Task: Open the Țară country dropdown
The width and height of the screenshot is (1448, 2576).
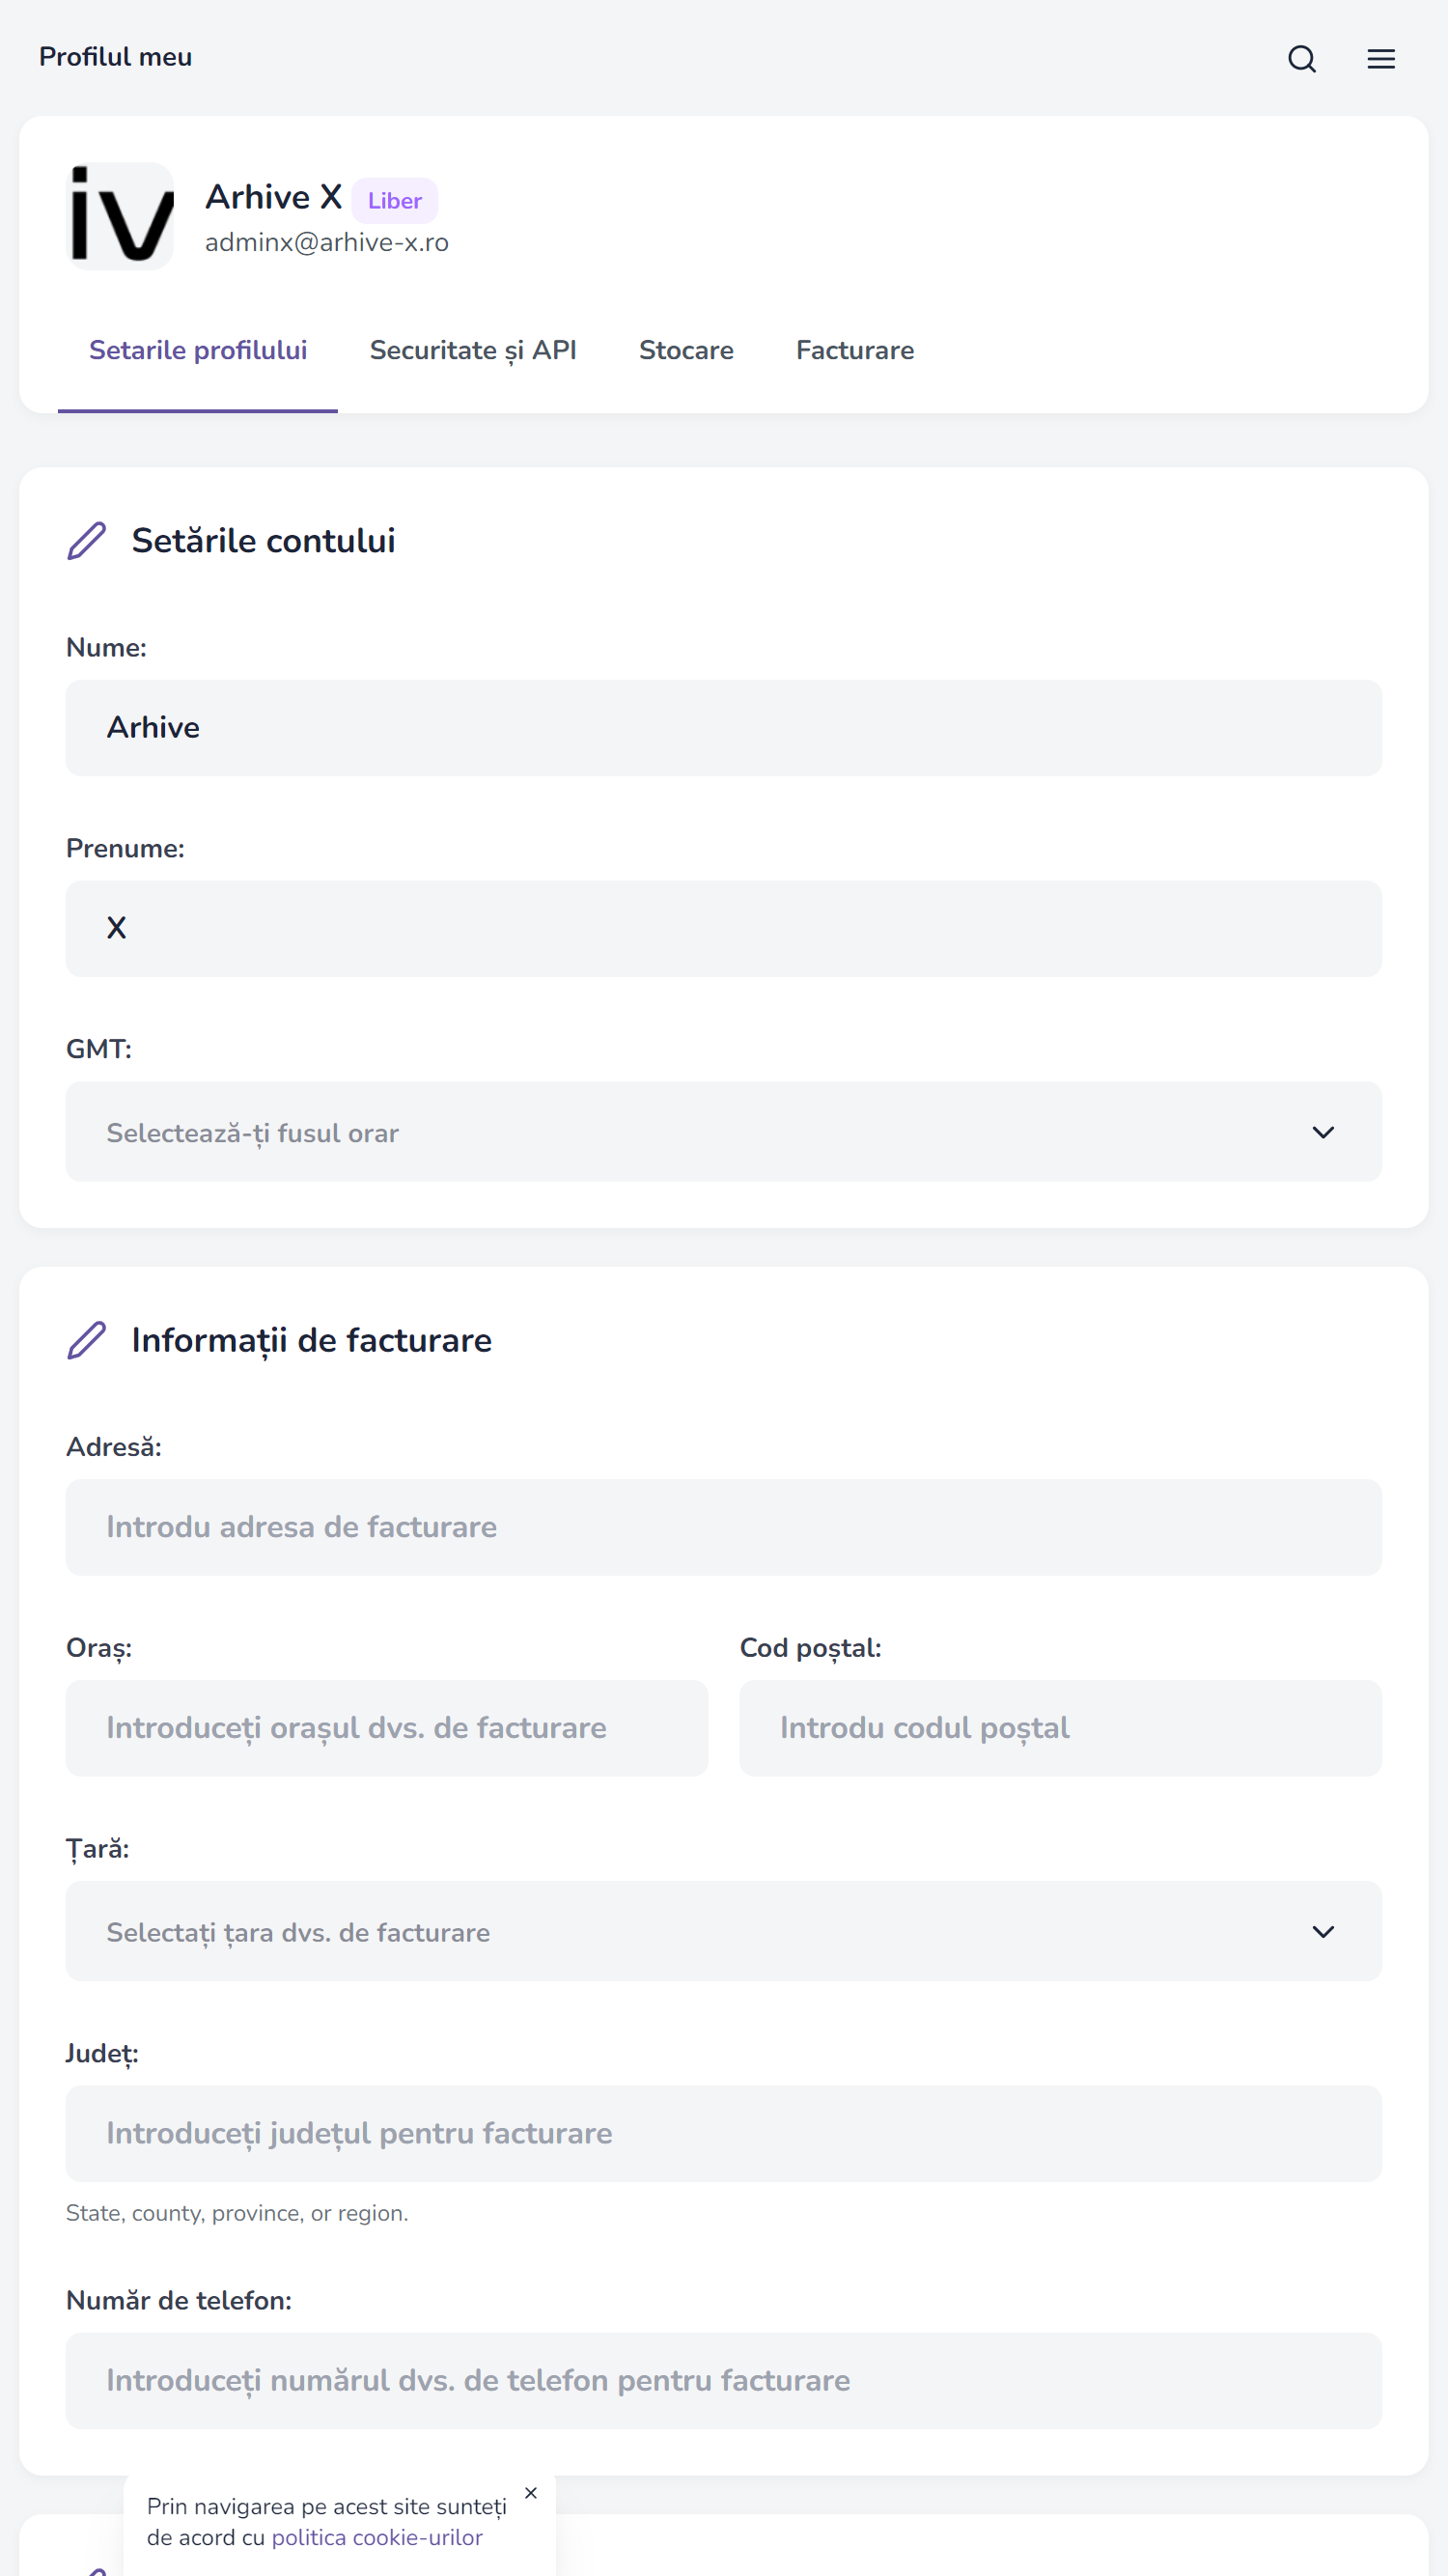Action: 723,1931
